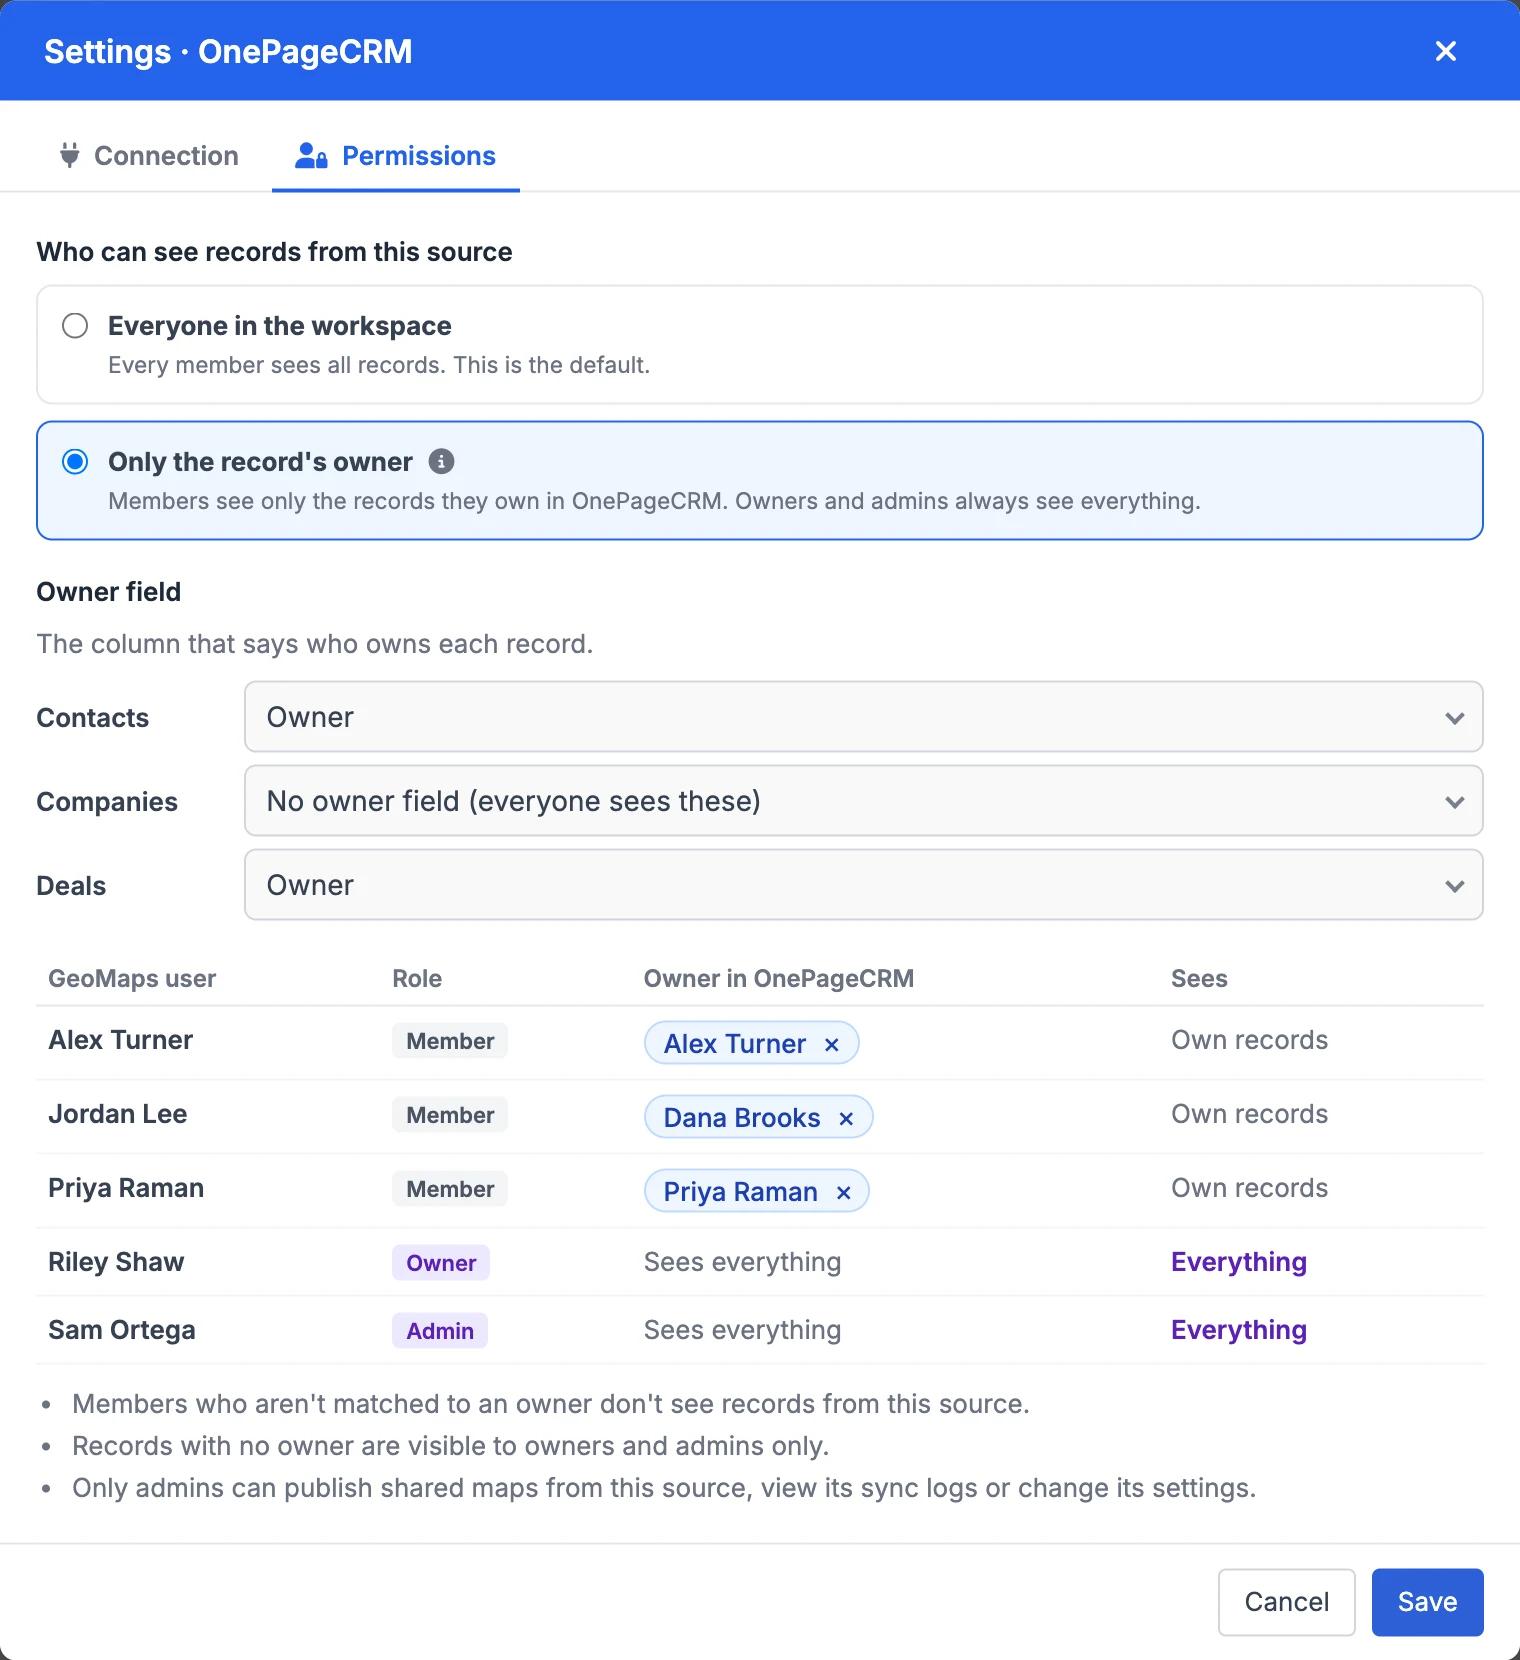Open the Deals owner field dropdown
Viewport: 1520px width, 1660px height.
[x=864, y=885]
